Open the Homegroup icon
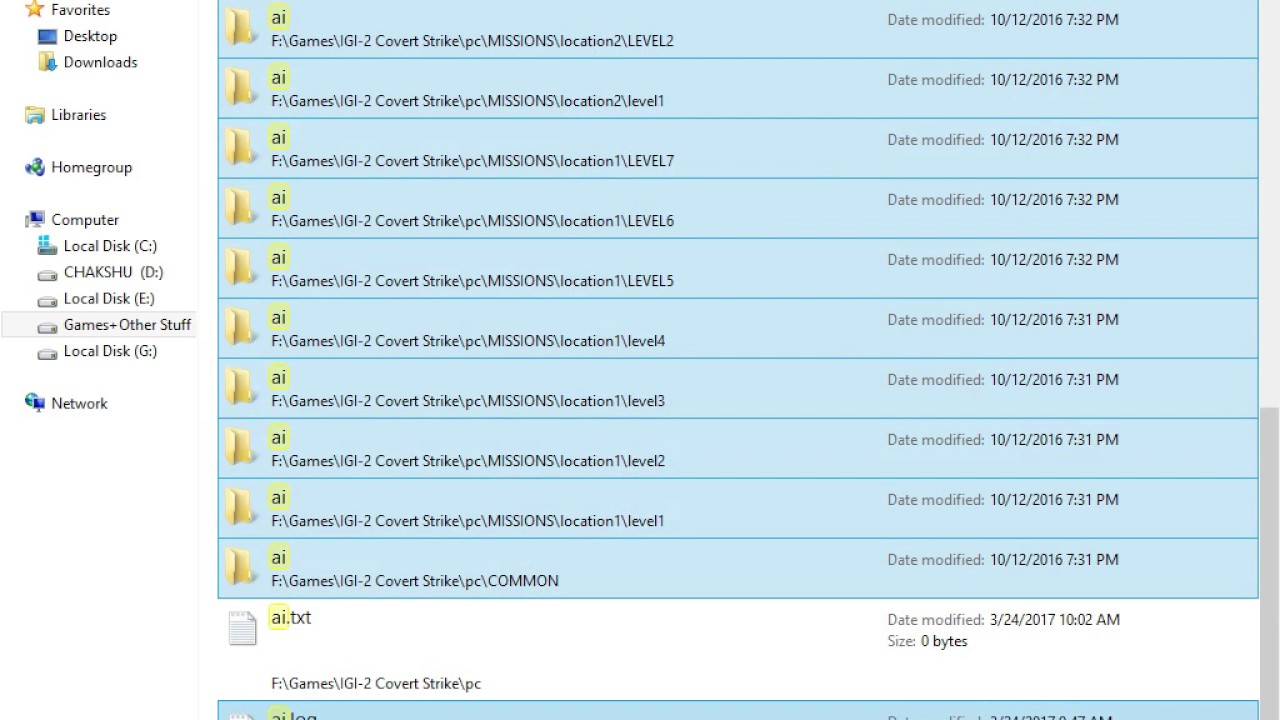The image size is (1280, 720). (35, 167)
